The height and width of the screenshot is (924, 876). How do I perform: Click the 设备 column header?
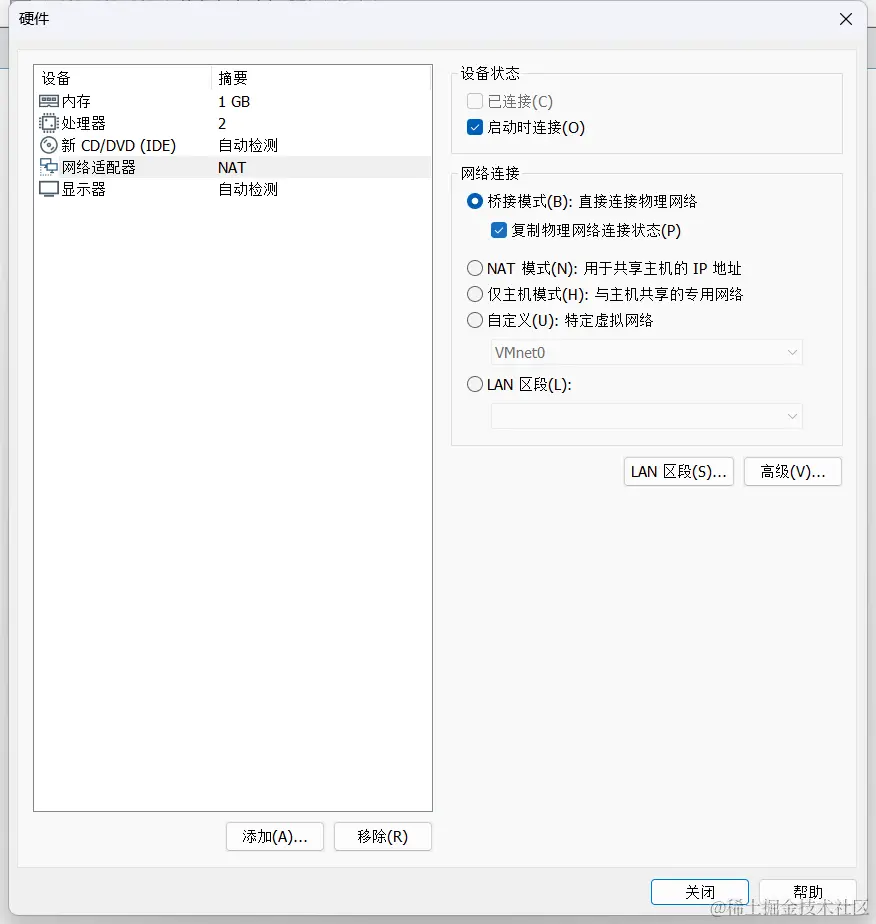pyautogui.click(x=56, y=78)
